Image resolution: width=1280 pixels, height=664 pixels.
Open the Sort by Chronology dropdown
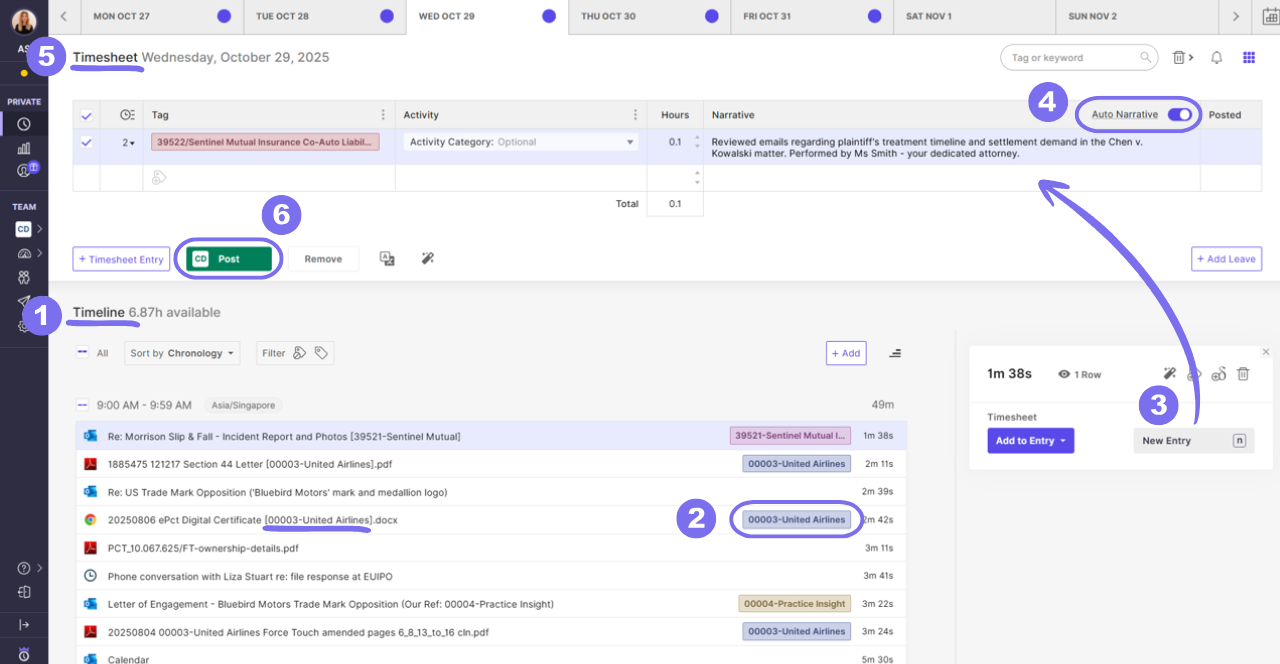click(181, 352)
